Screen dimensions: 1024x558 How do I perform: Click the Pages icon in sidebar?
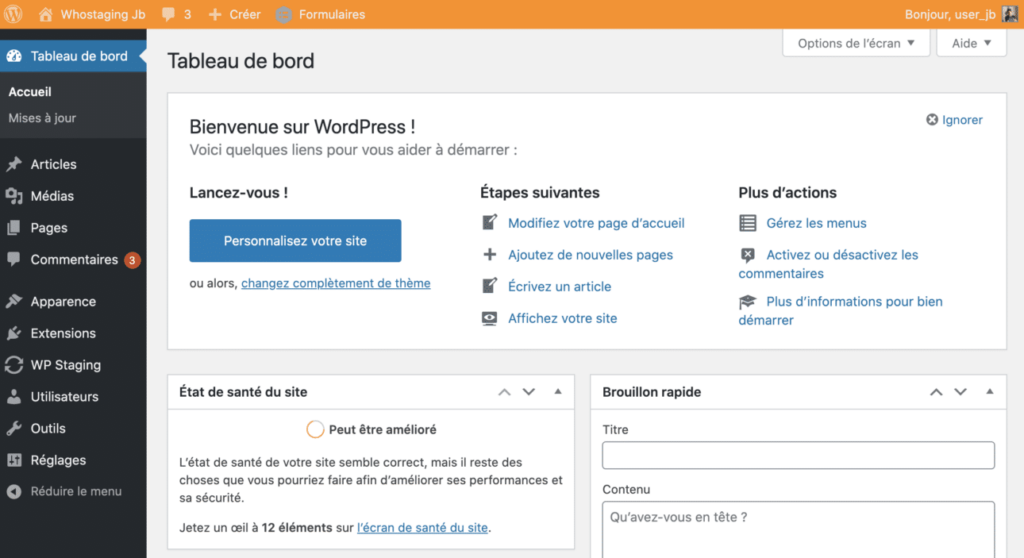(x=14, y=227)
